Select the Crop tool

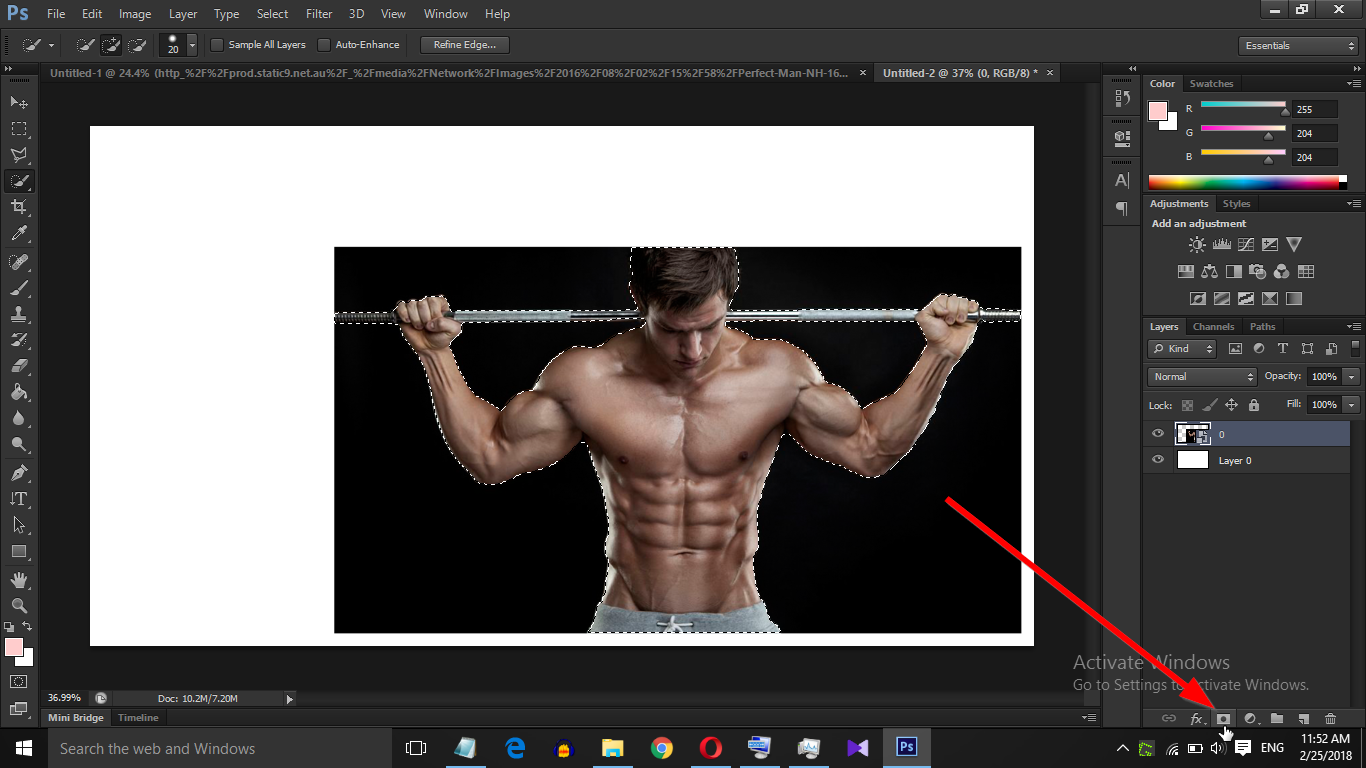click(x=18, y=207)
